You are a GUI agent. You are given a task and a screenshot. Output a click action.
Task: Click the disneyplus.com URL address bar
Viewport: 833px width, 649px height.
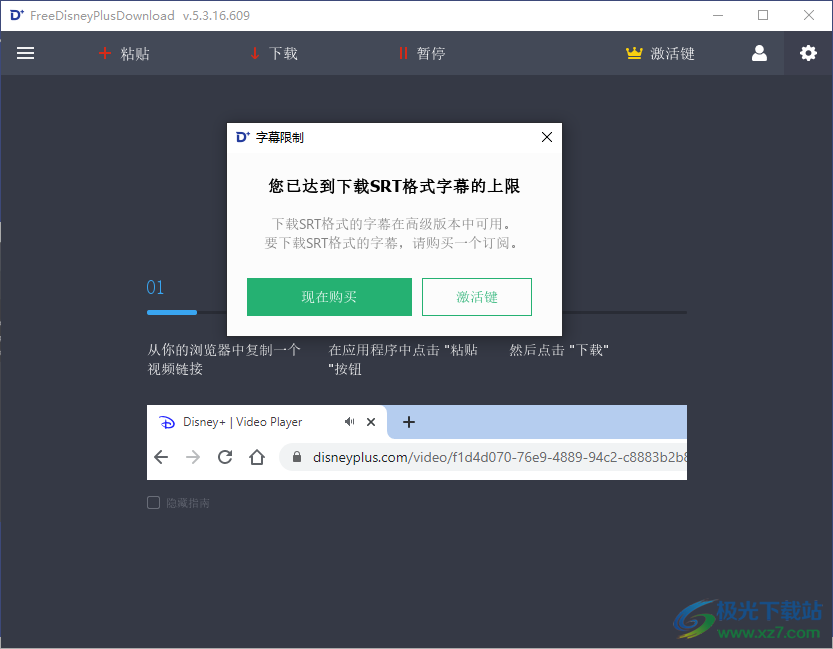[483, 457]
